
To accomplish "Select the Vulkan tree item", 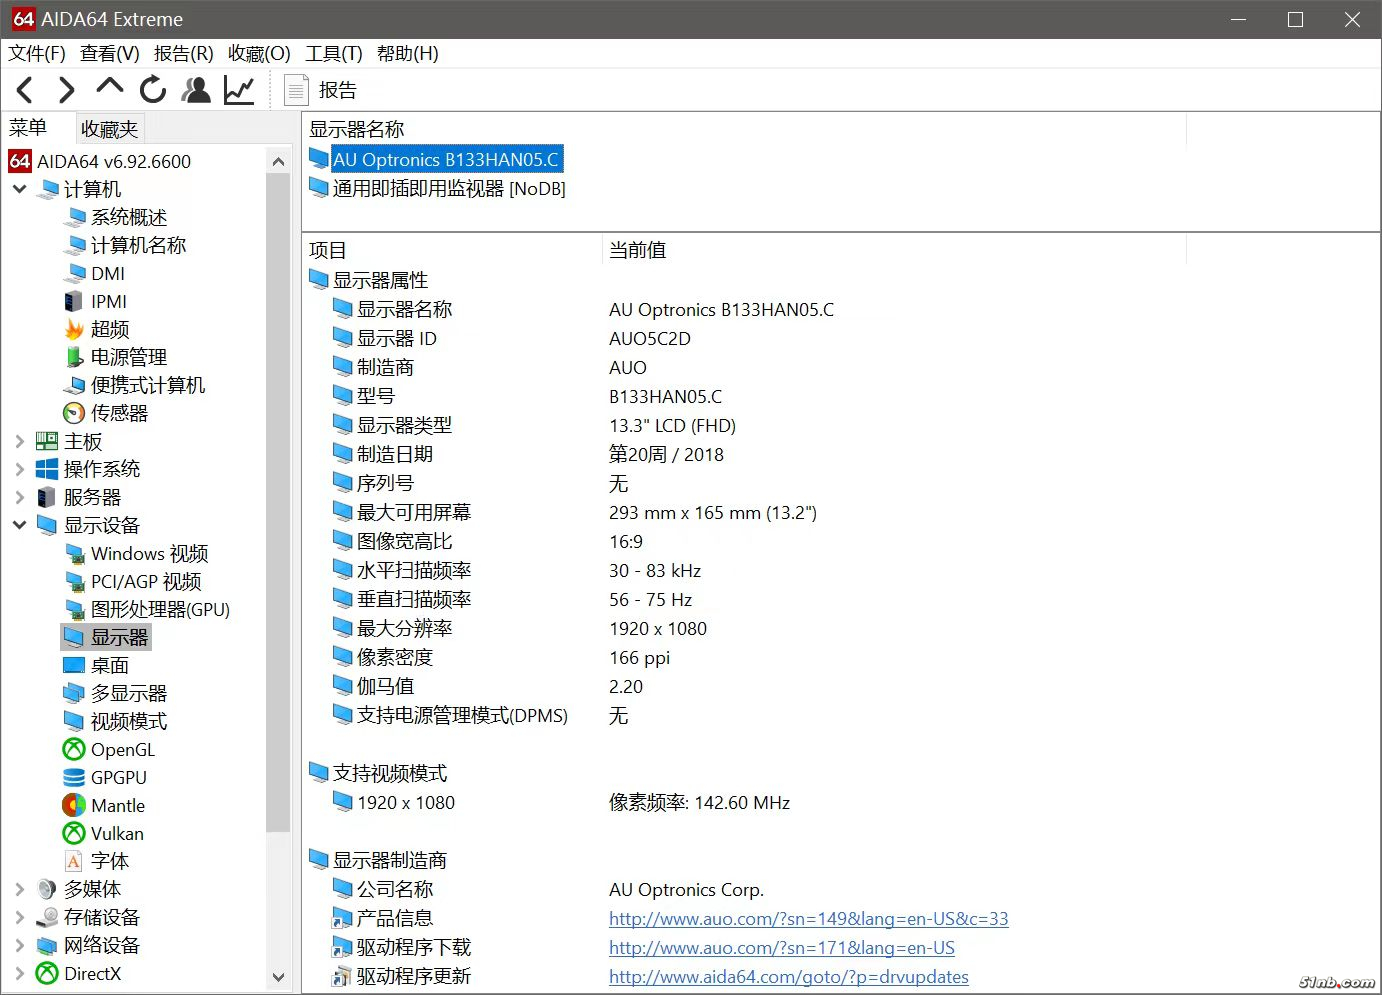I will click(x=117, y=833).
